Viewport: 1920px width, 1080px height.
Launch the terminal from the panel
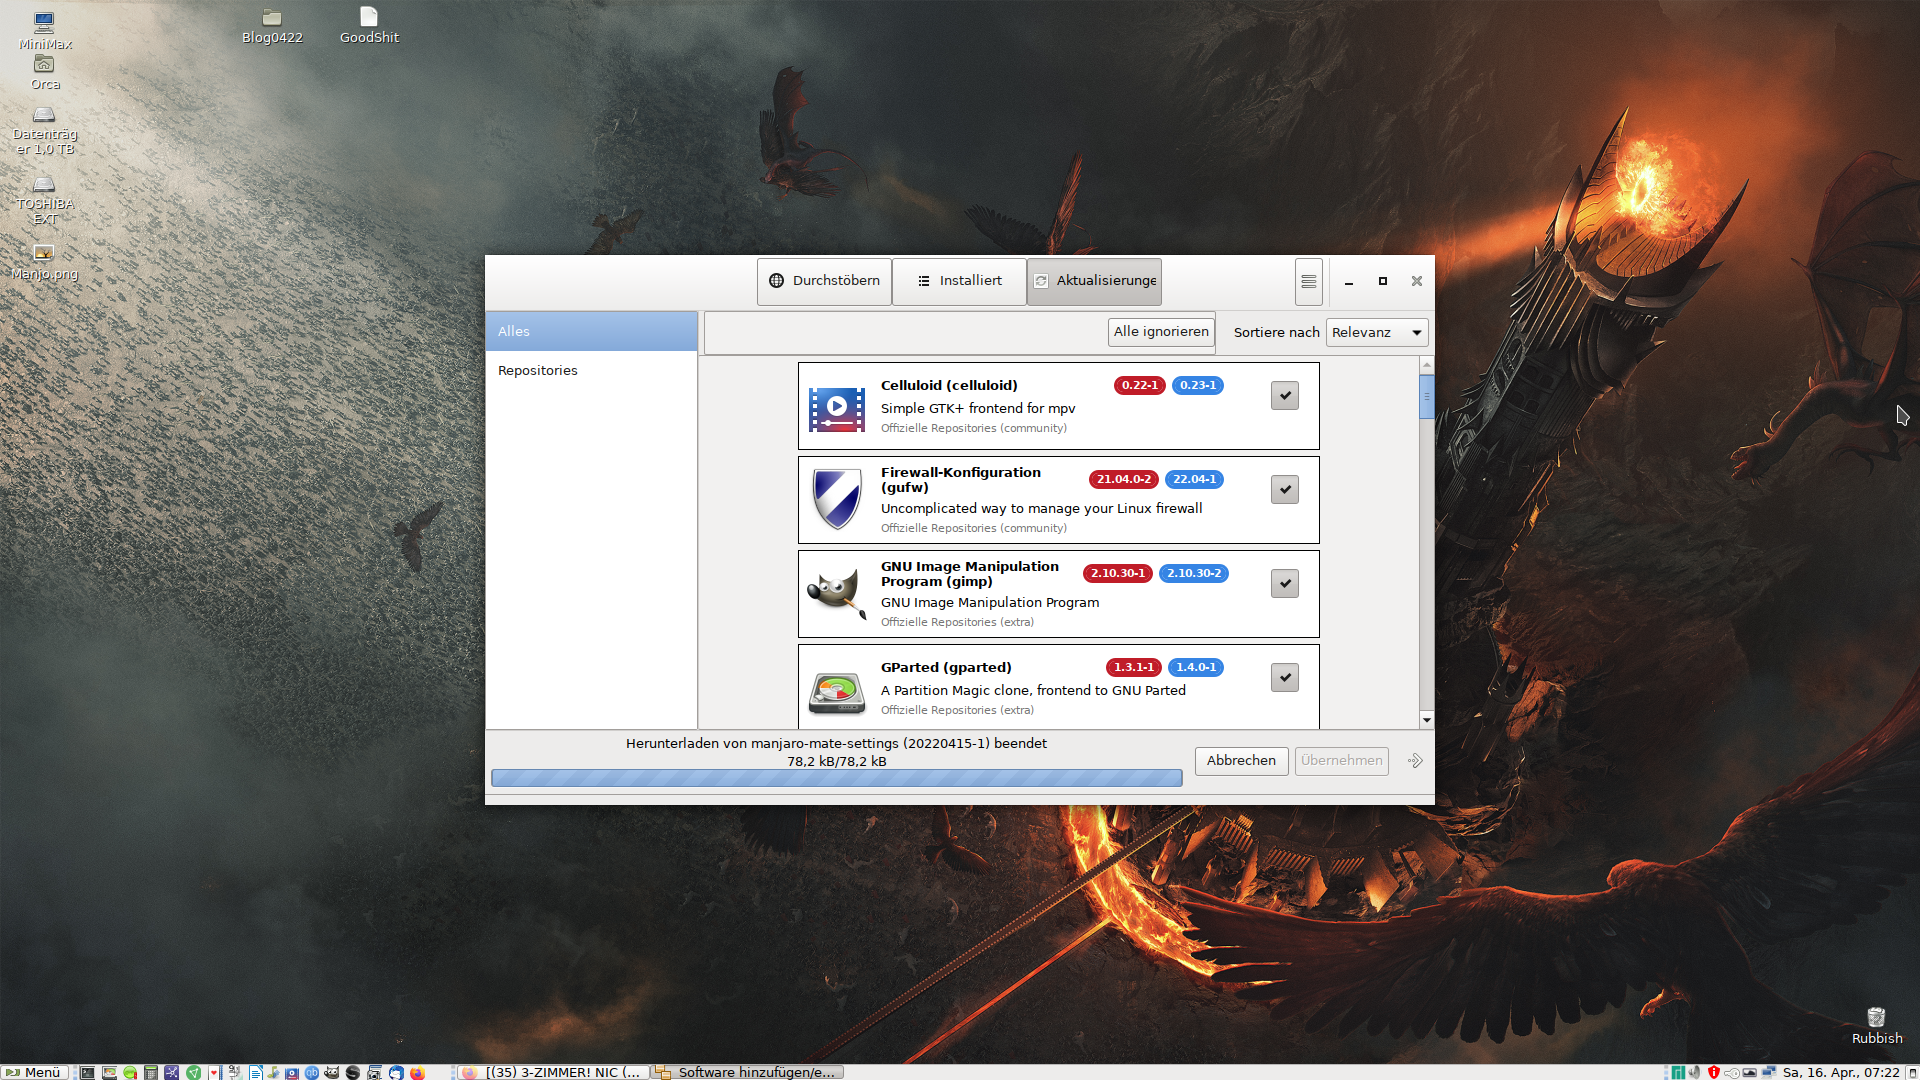(88, 1072)
